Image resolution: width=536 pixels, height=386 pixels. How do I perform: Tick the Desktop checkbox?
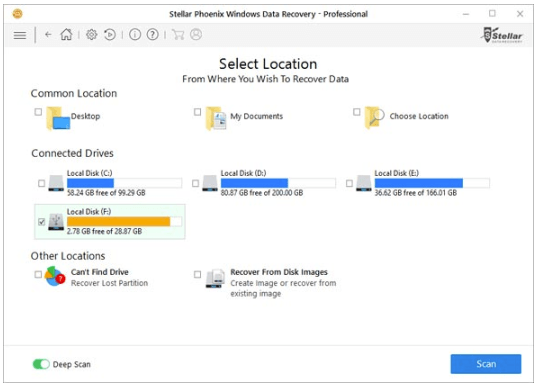tap(38, 112)
